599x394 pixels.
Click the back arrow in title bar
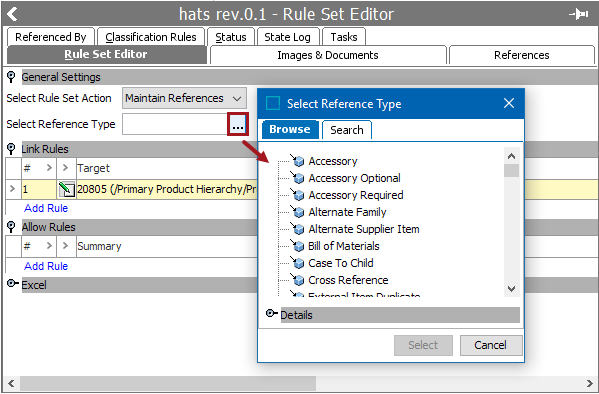click(12, 14)
